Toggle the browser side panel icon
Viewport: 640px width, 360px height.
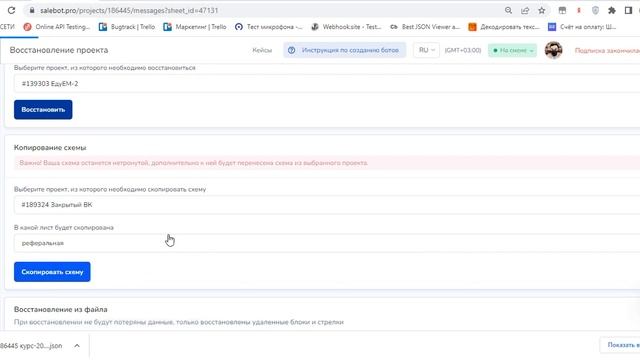(629, 11)
